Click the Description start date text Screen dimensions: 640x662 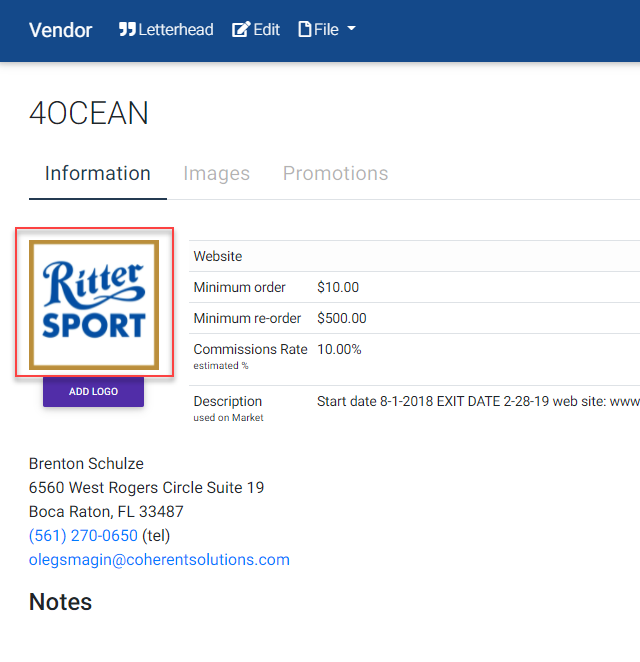point(478,401)
